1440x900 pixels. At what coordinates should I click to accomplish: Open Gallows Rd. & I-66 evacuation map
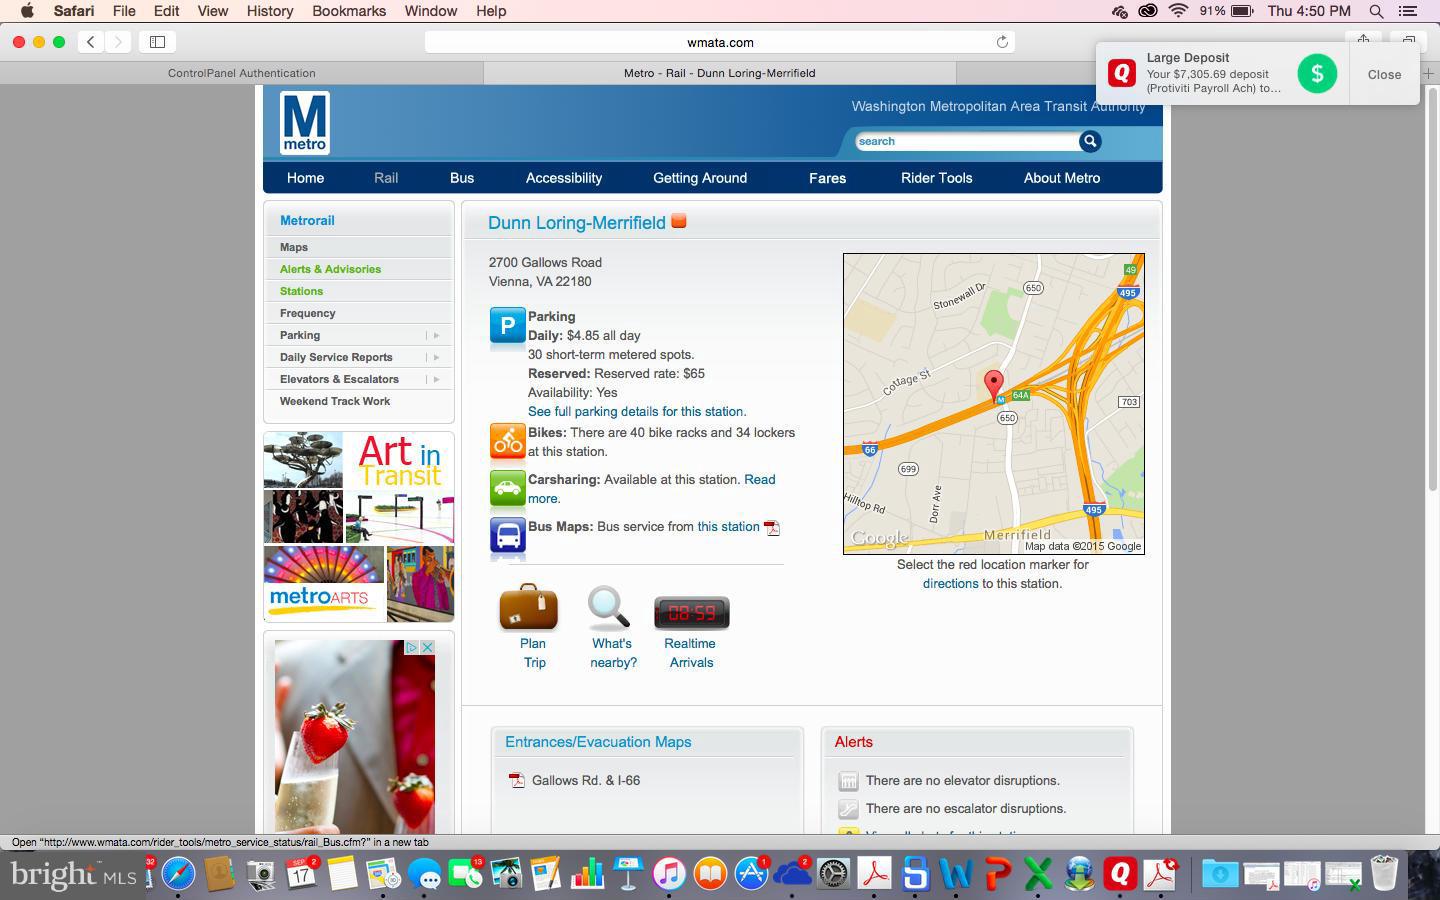(x=586, y=780)
